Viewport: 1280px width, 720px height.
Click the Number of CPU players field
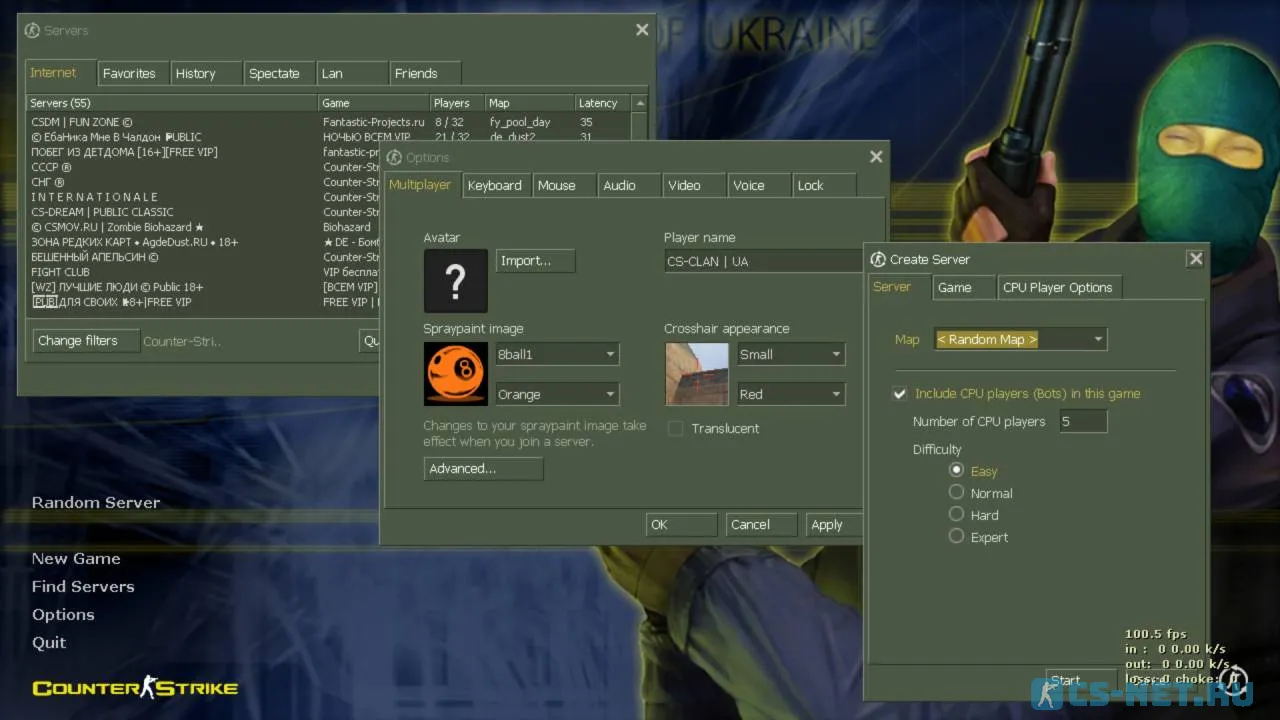(x=1082, y=421)
